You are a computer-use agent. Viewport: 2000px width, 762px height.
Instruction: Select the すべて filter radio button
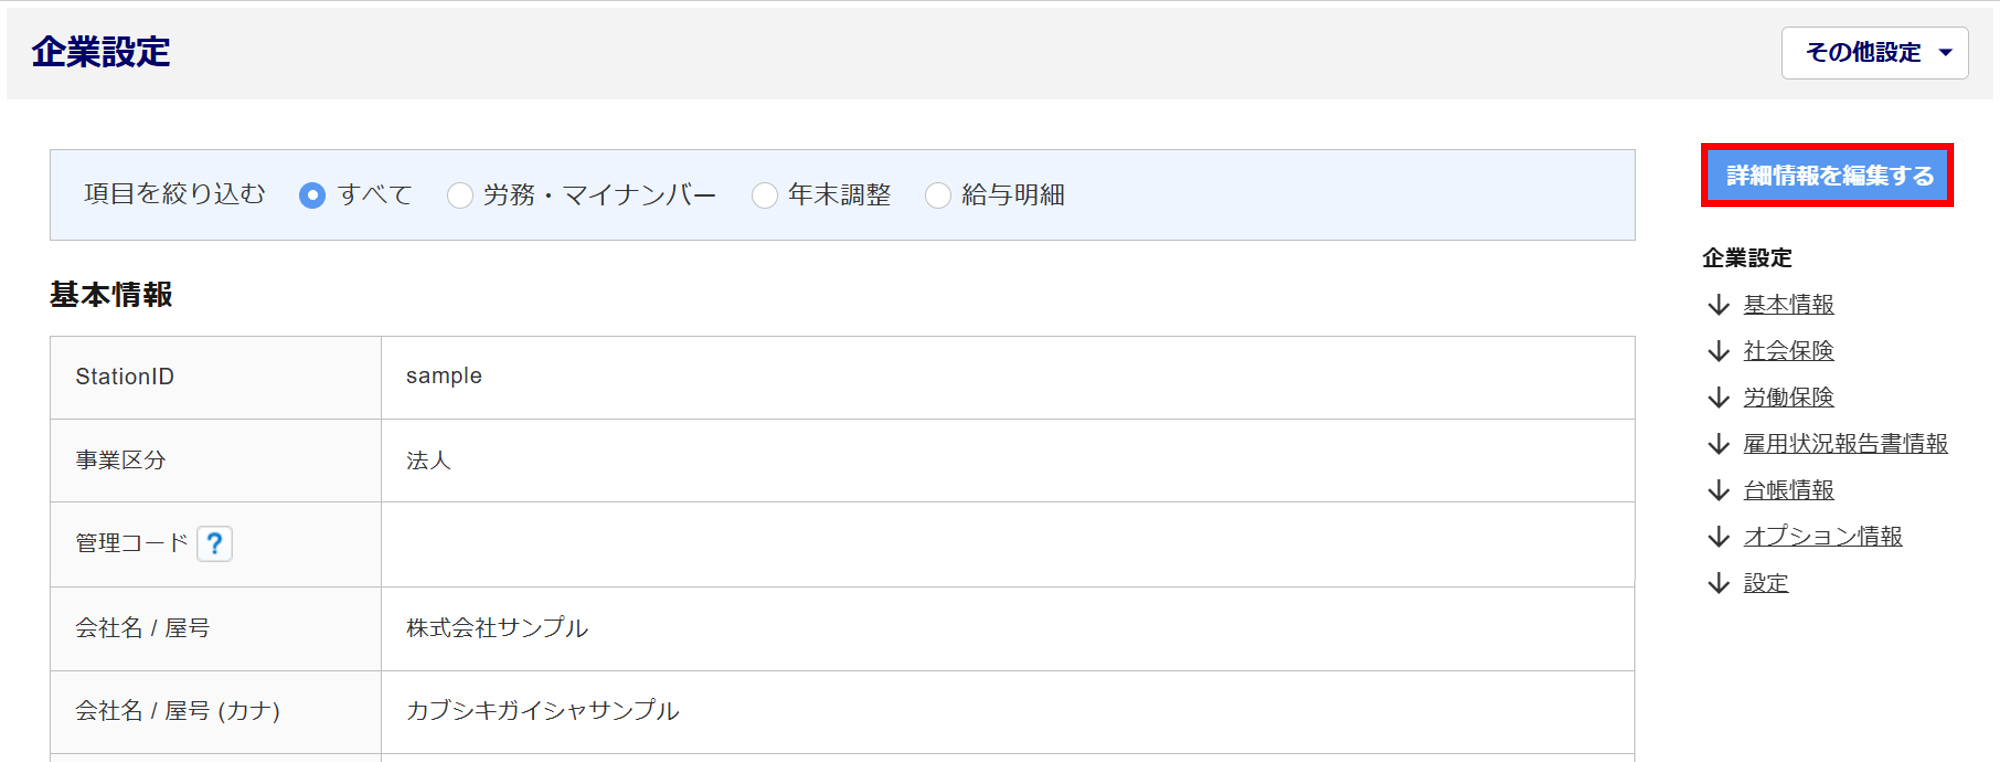pos(312,195)
